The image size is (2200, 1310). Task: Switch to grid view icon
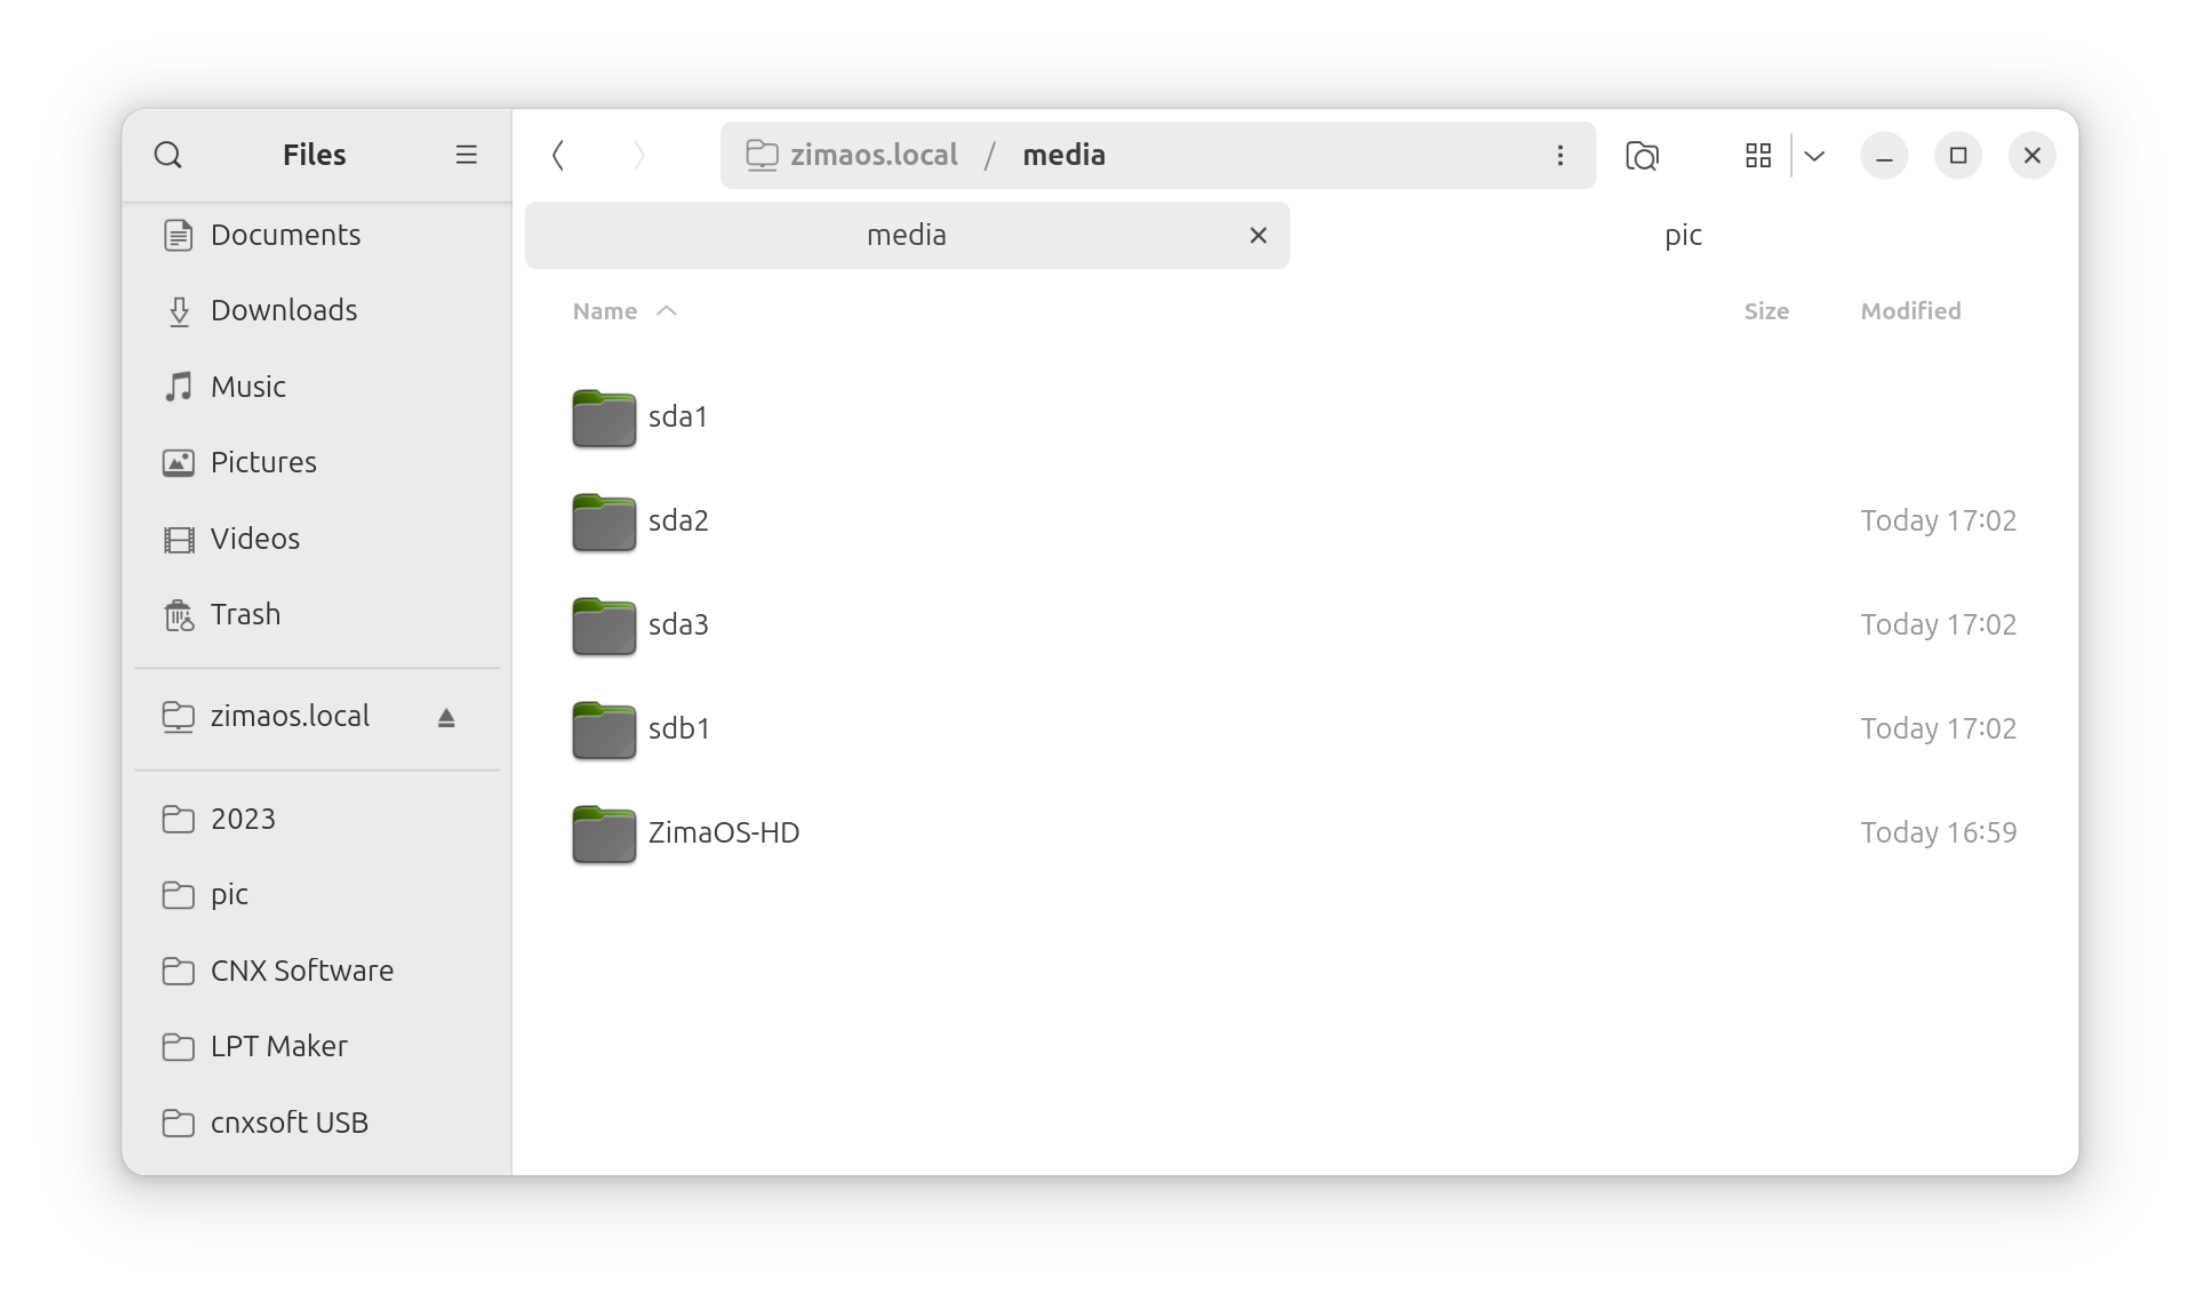pos(1758,155)
